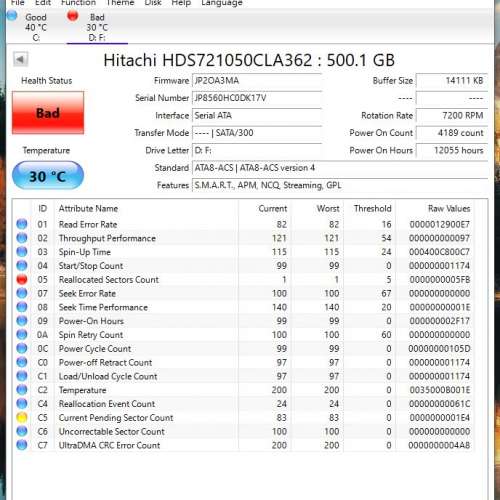Click the Drive Letter field D: F:
The image size is (500, 500).
tap(257, 150)
